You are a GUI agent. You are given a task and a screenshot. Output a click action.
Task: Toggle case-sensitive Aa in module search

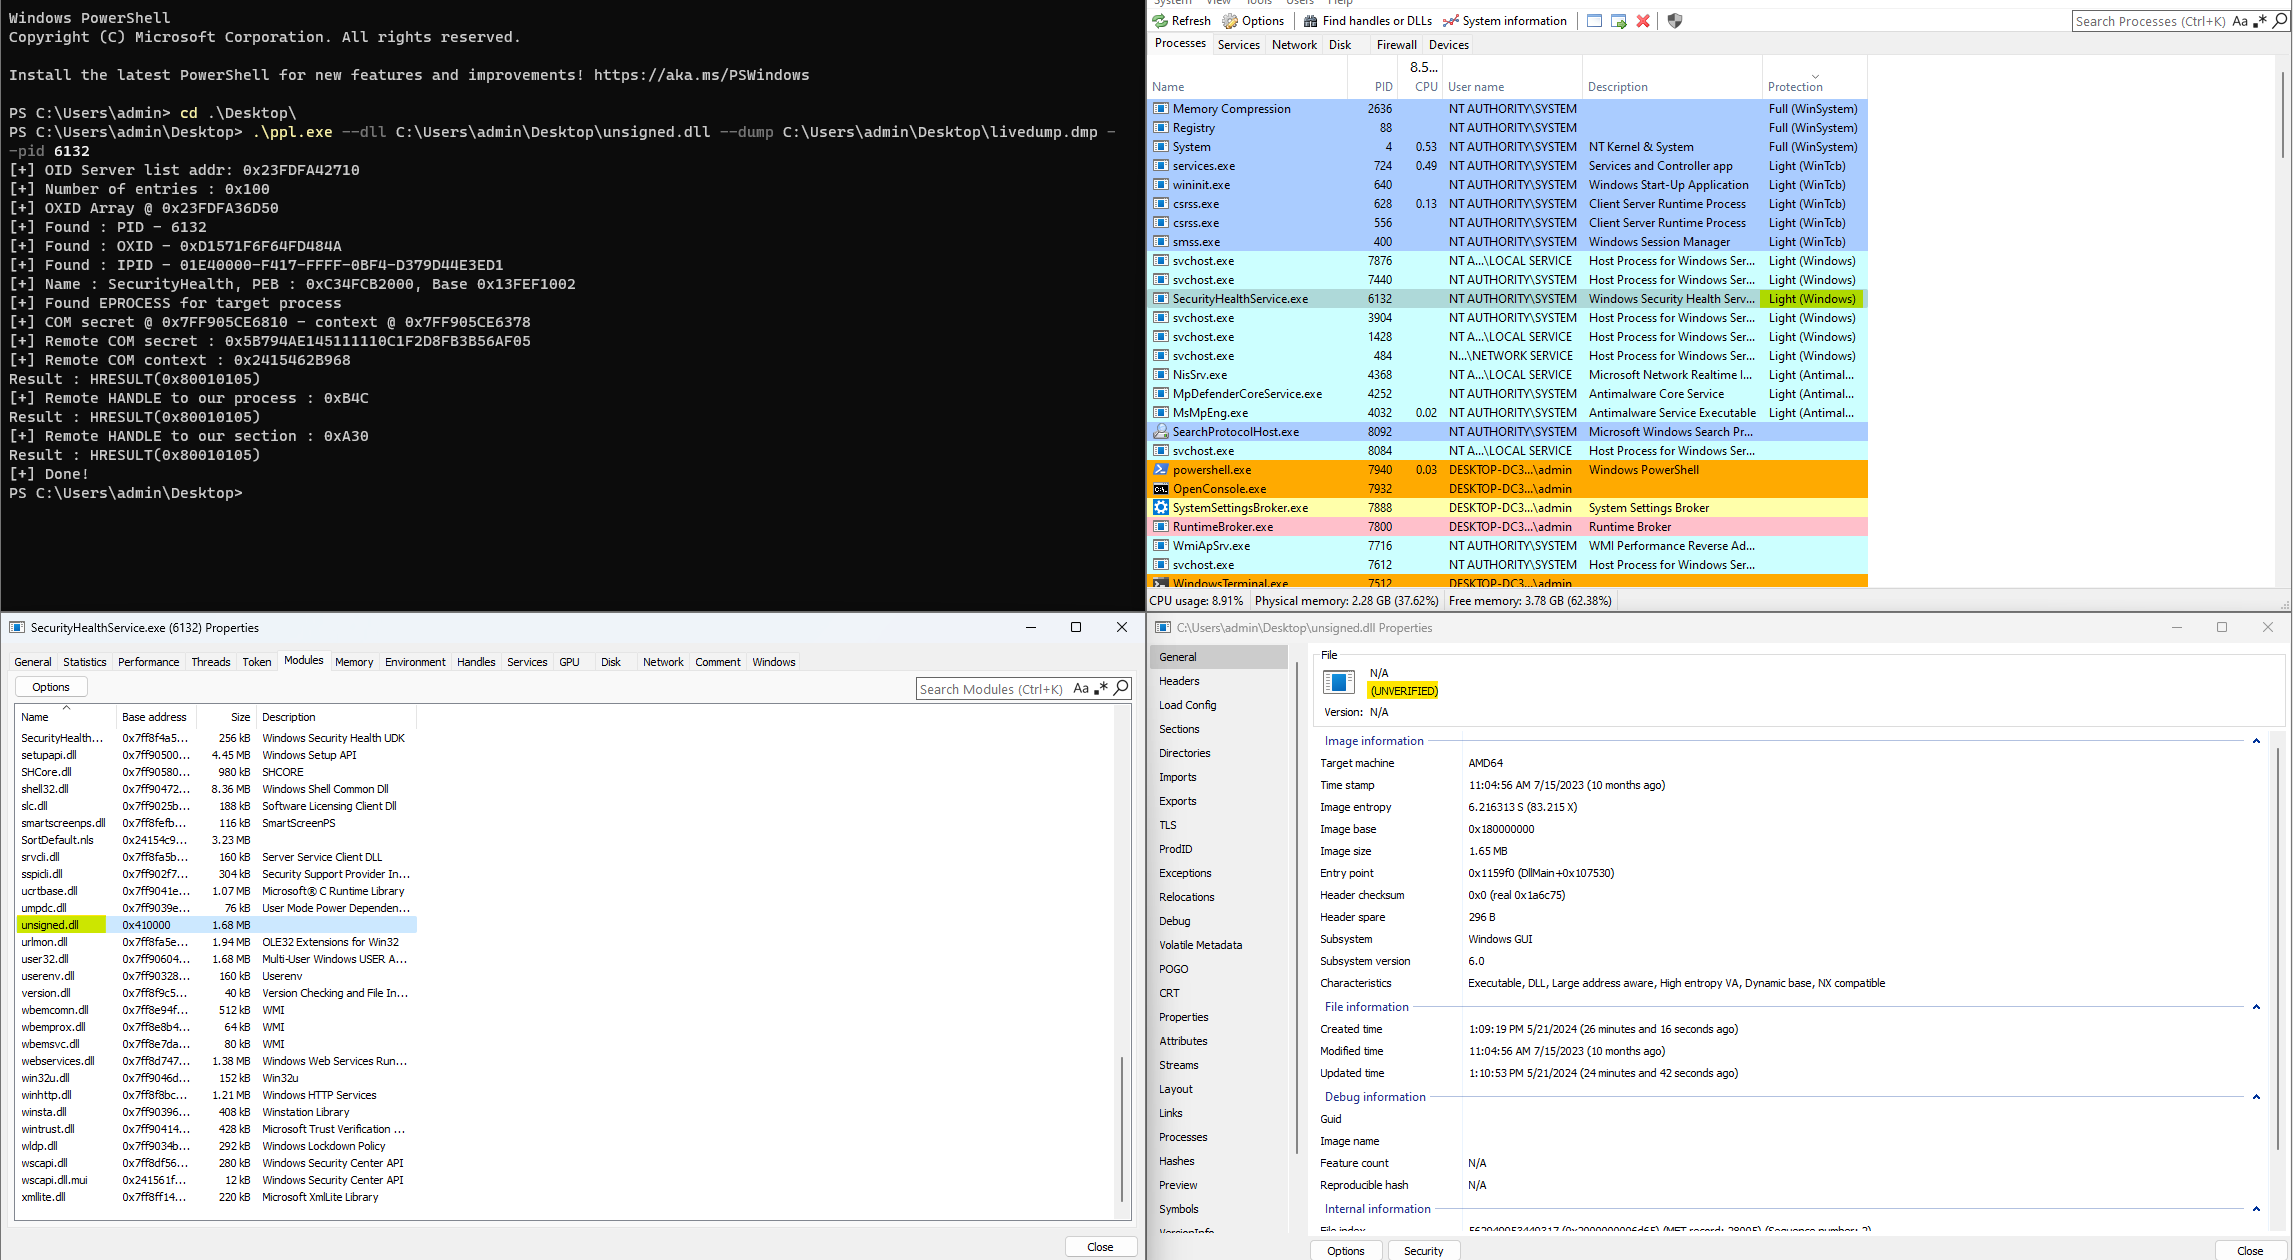(1081, 688)
